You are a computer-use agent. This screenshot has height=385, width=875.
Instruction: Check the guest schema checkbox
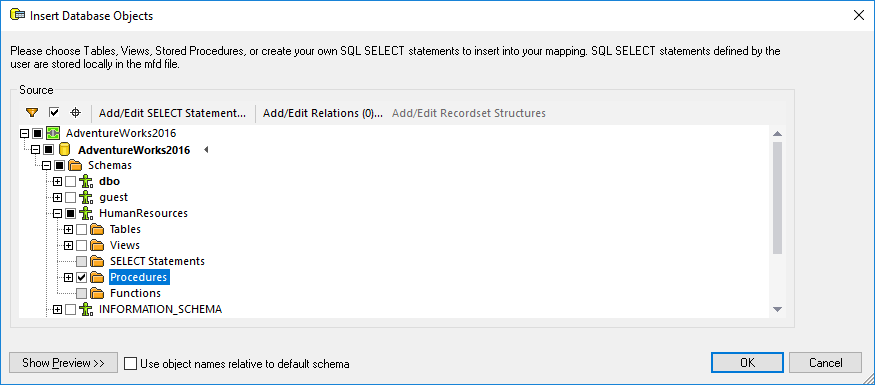pos(70,198)
